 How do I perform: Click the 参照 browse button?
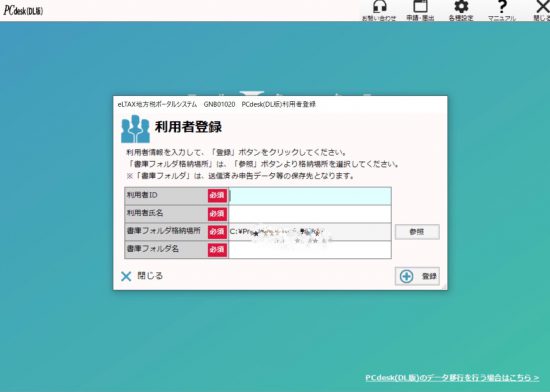click(417, 232)
